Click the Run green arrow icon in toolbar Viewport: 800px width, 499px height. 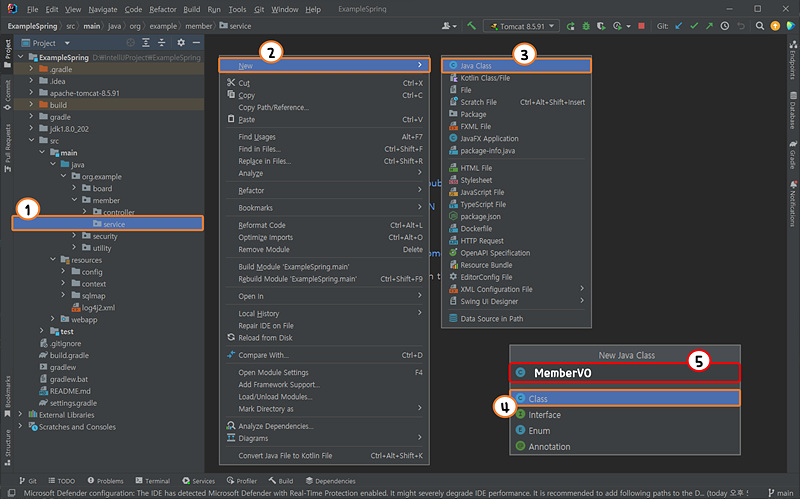(x=570, y=26)
